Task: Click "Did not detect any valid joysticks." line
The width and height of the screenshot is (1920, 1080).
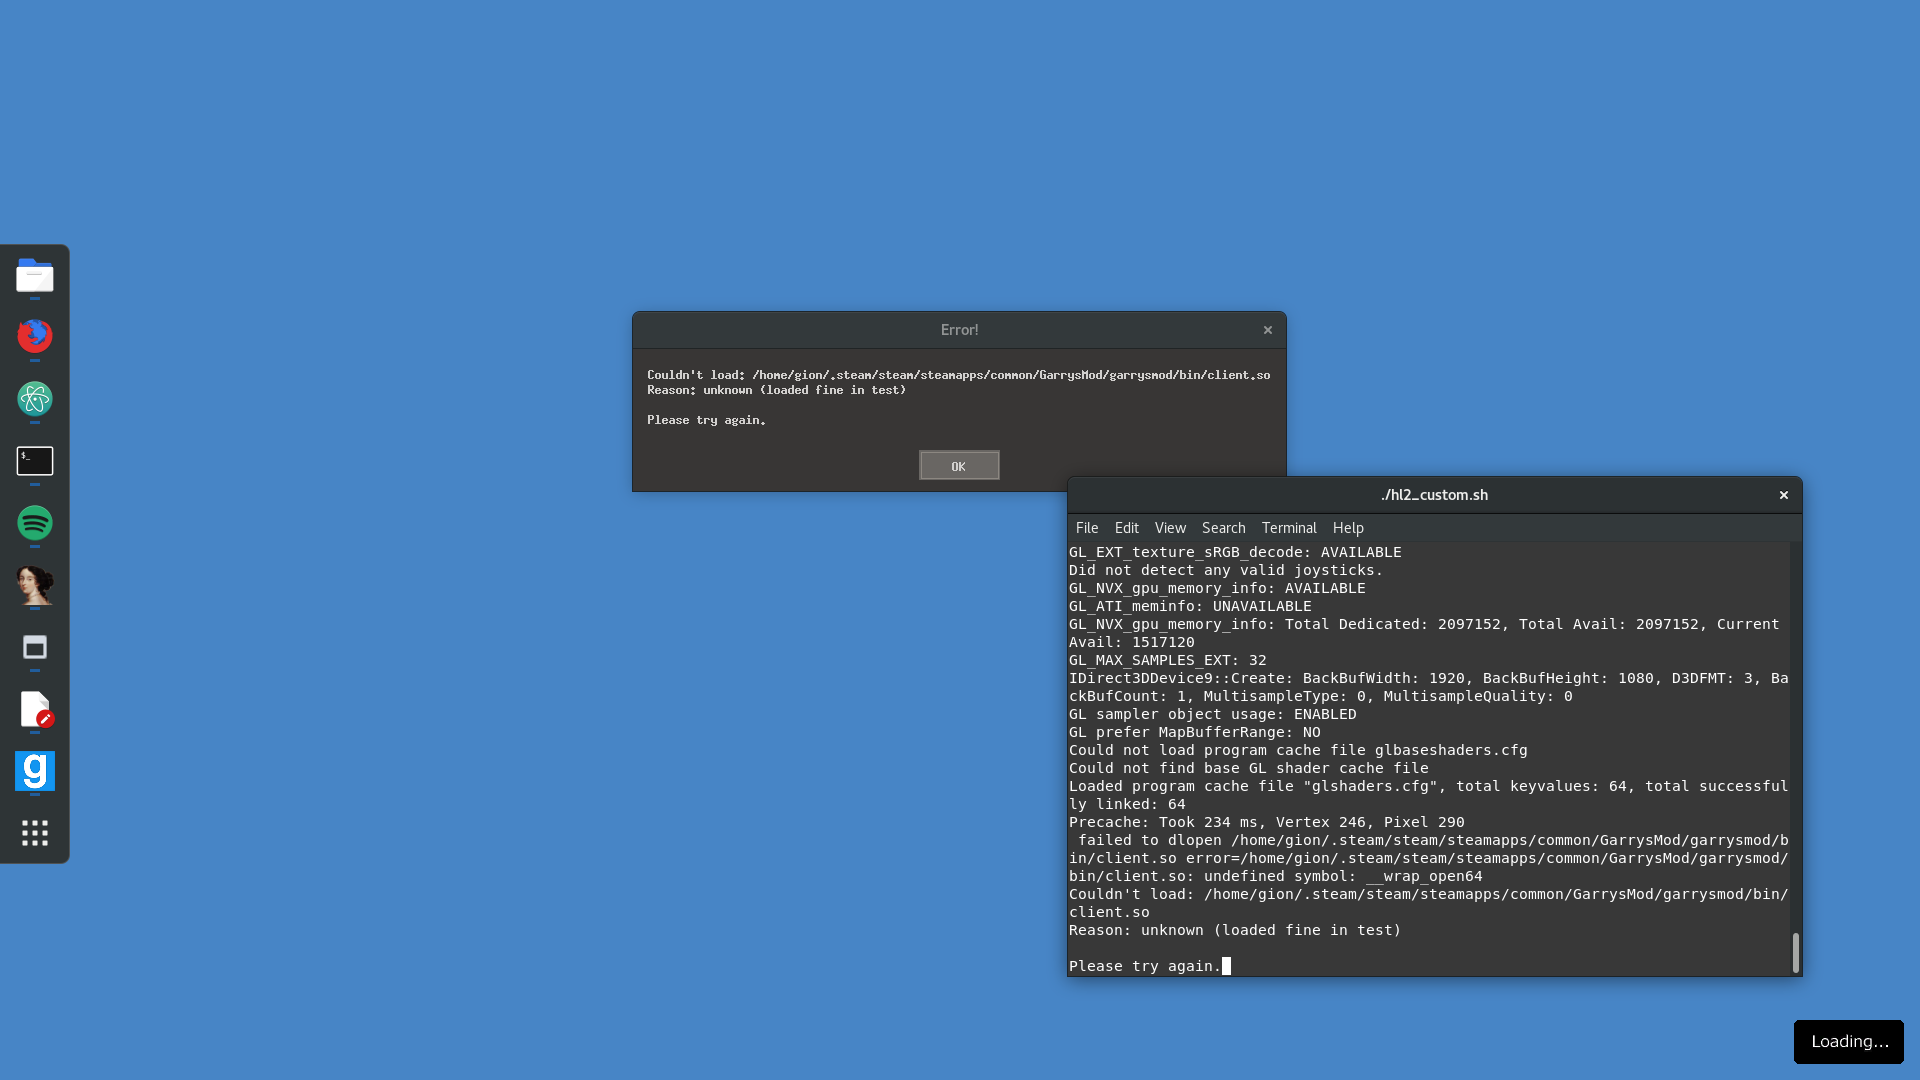Action: click(x=1226, y=570)
